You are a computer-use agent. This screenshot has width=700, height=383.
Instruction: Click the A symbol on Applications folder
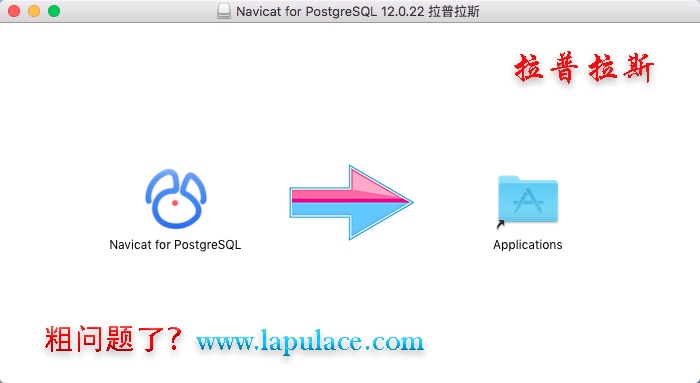point(528,201)
